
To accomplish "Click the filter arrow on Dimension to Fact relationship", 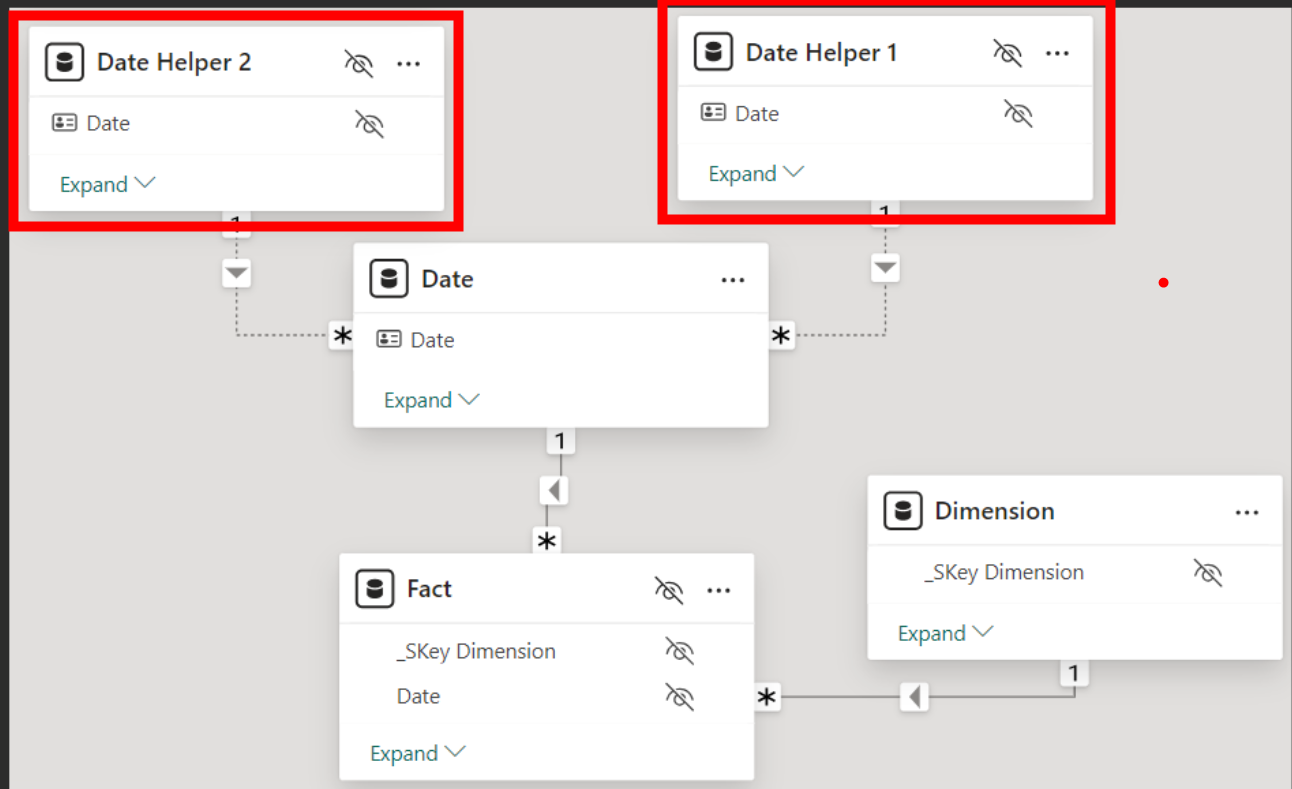I will (913, 697).
